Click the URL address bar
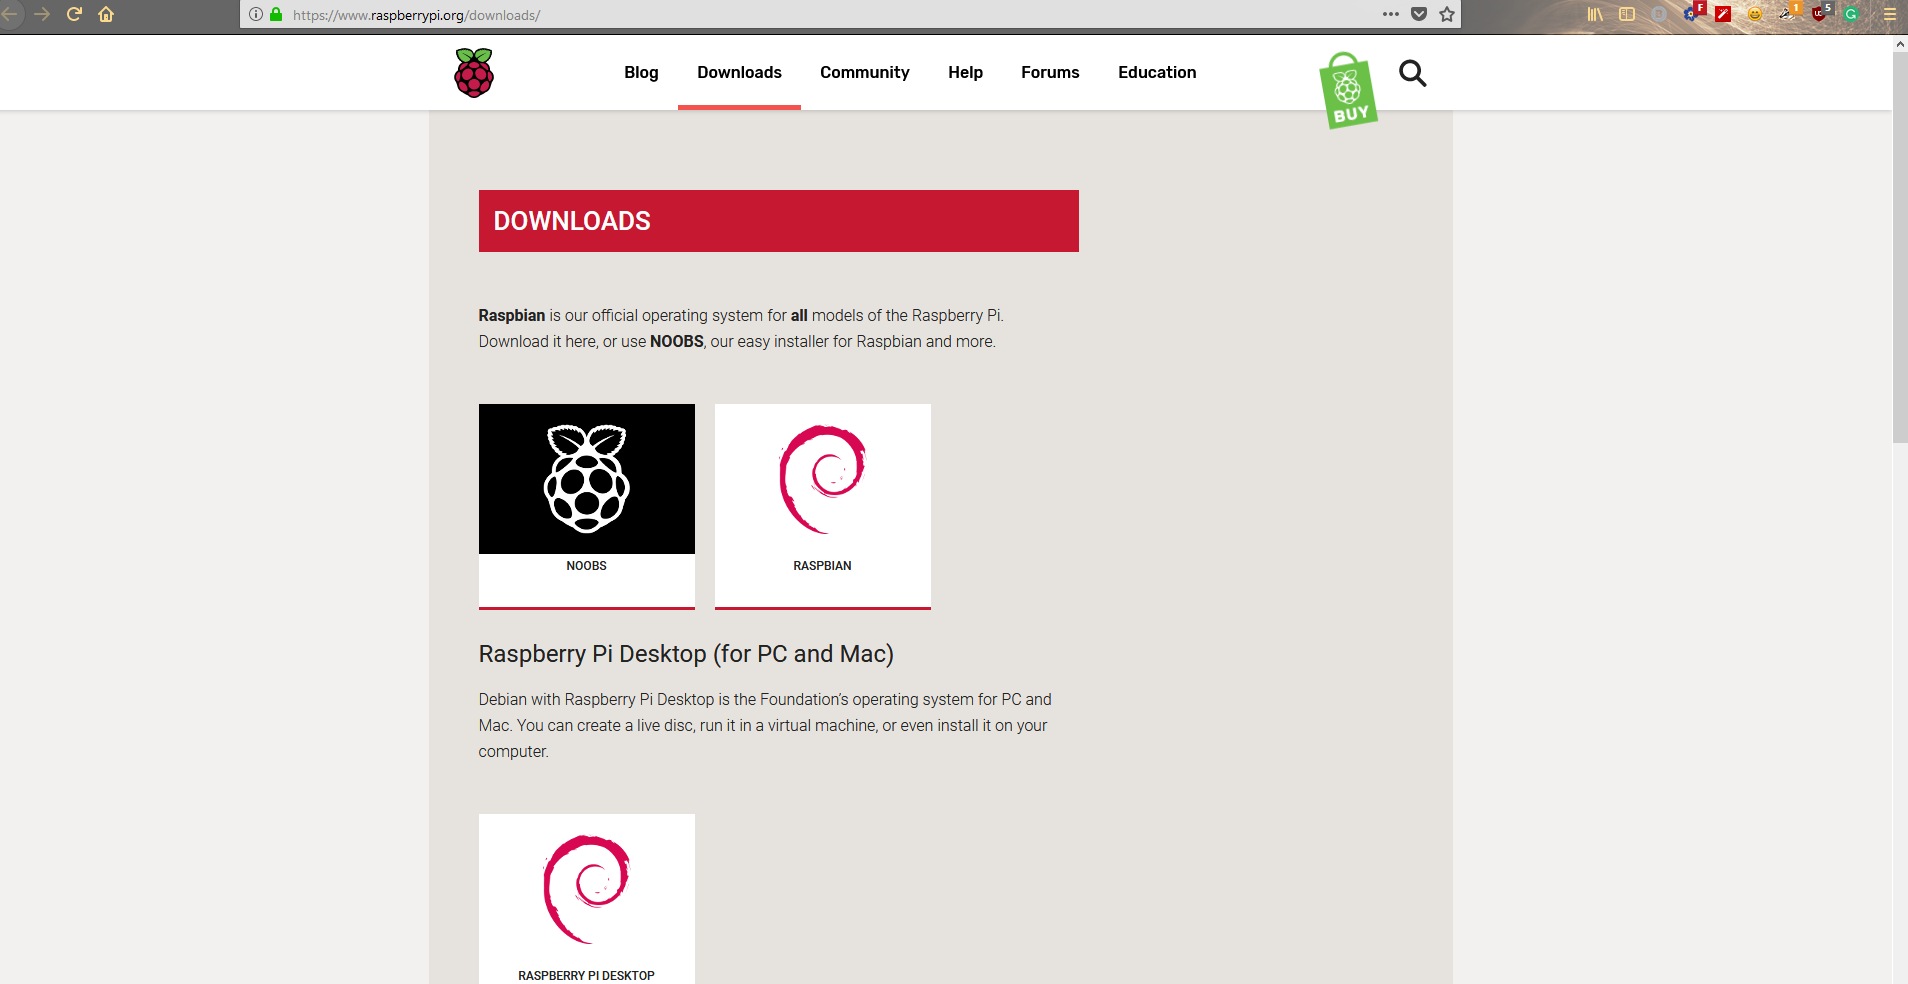This screenshot has width=1908, height=984. click(x=800, y=15)
